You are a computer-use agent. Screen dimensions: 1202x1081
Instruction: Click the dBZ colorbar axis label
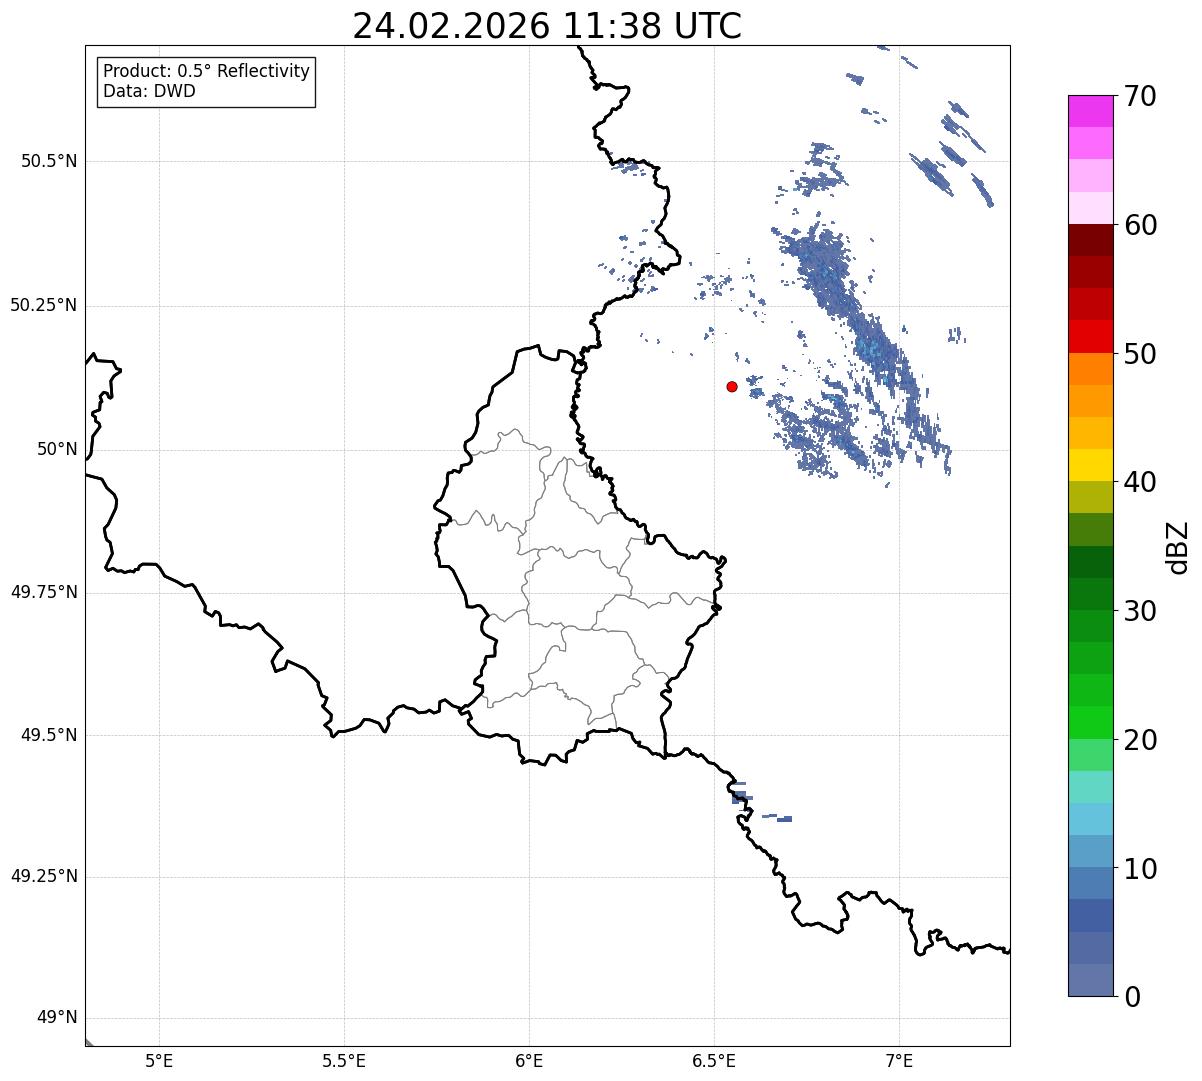tap(1178, 546)
